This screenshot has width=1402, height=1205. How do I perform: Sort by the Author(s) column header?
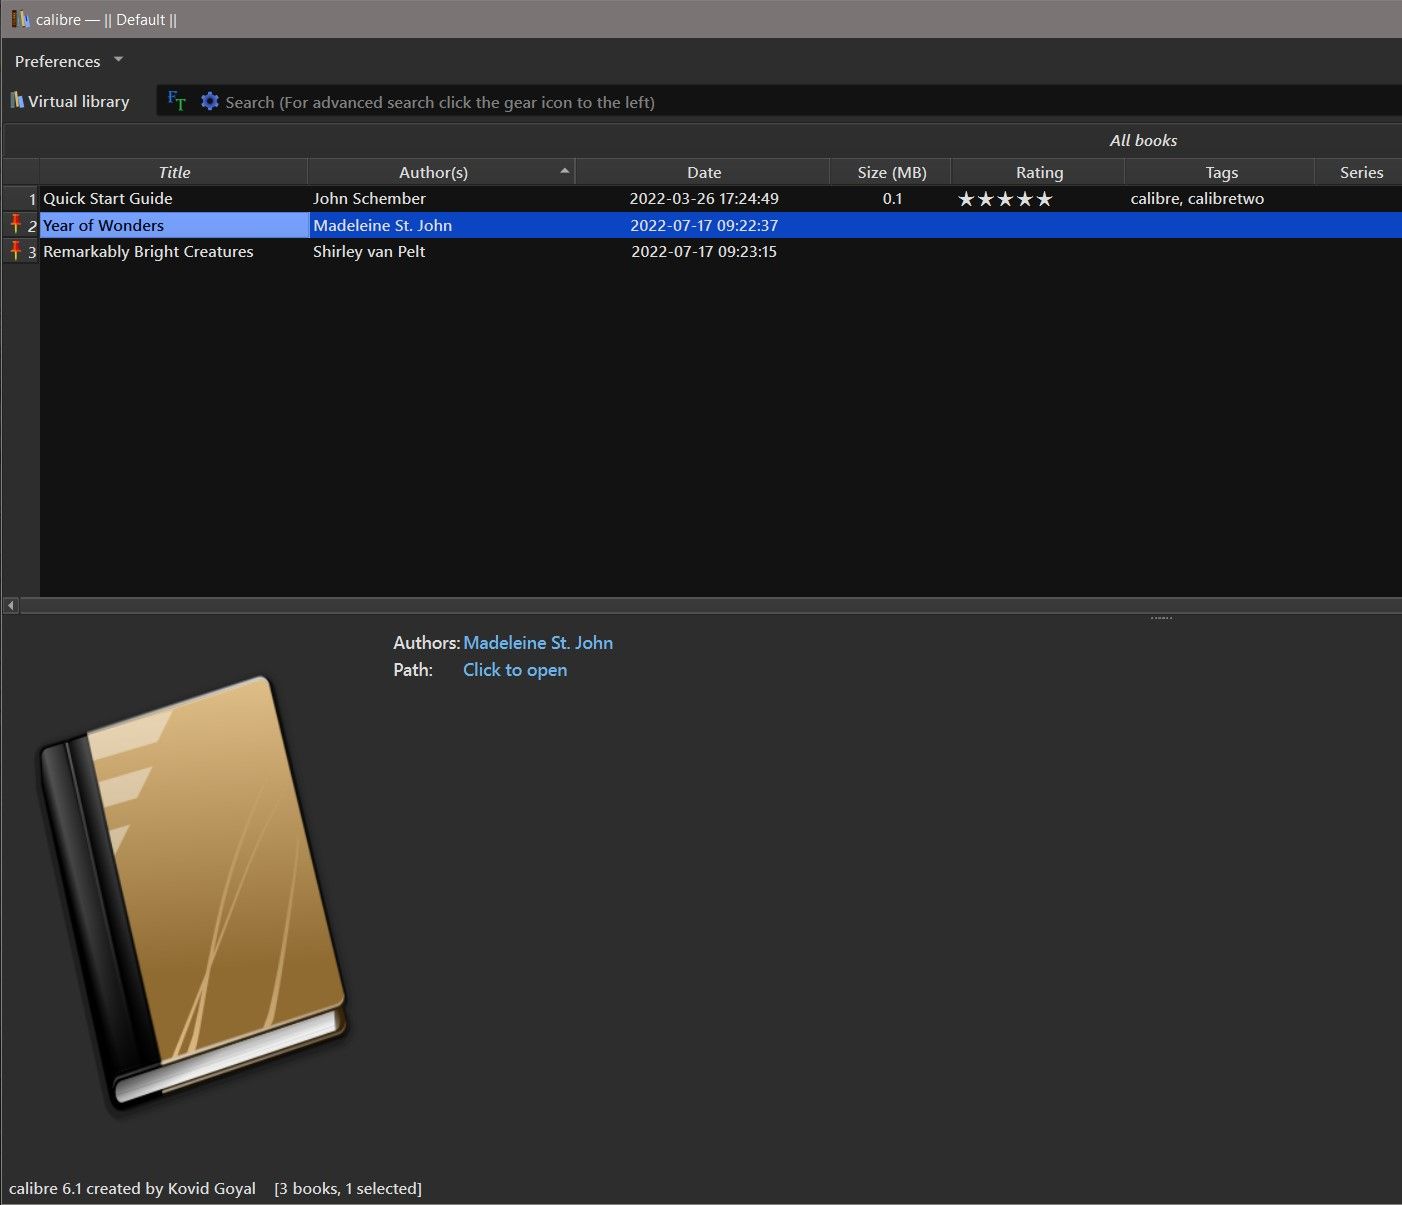tap(441, 172)
